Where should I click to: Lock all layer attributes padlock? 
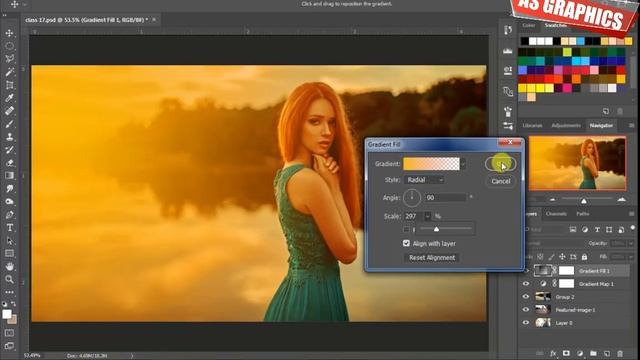click(x=584, y=257)
